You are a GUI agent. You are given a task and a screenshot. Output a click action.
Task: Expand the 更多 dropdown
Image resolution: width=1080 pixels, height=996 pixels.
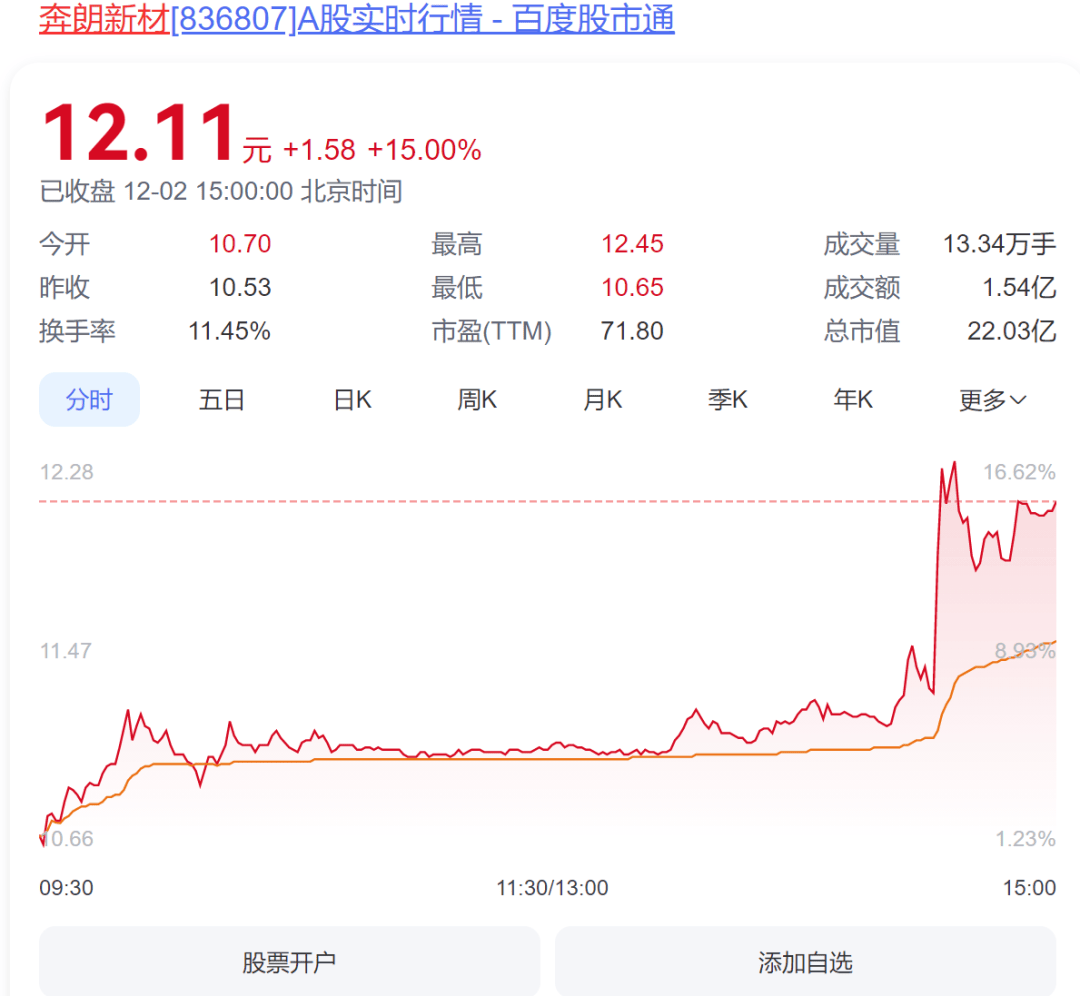pos(993,400)
